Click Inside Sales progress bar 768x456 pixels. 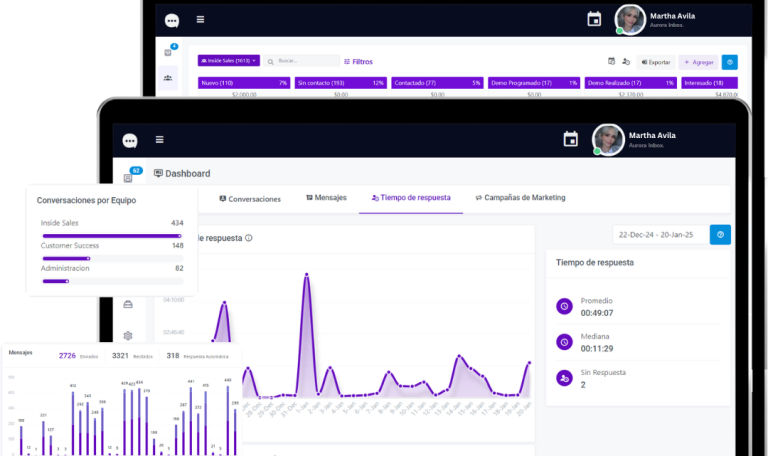(x=113, y=236)
